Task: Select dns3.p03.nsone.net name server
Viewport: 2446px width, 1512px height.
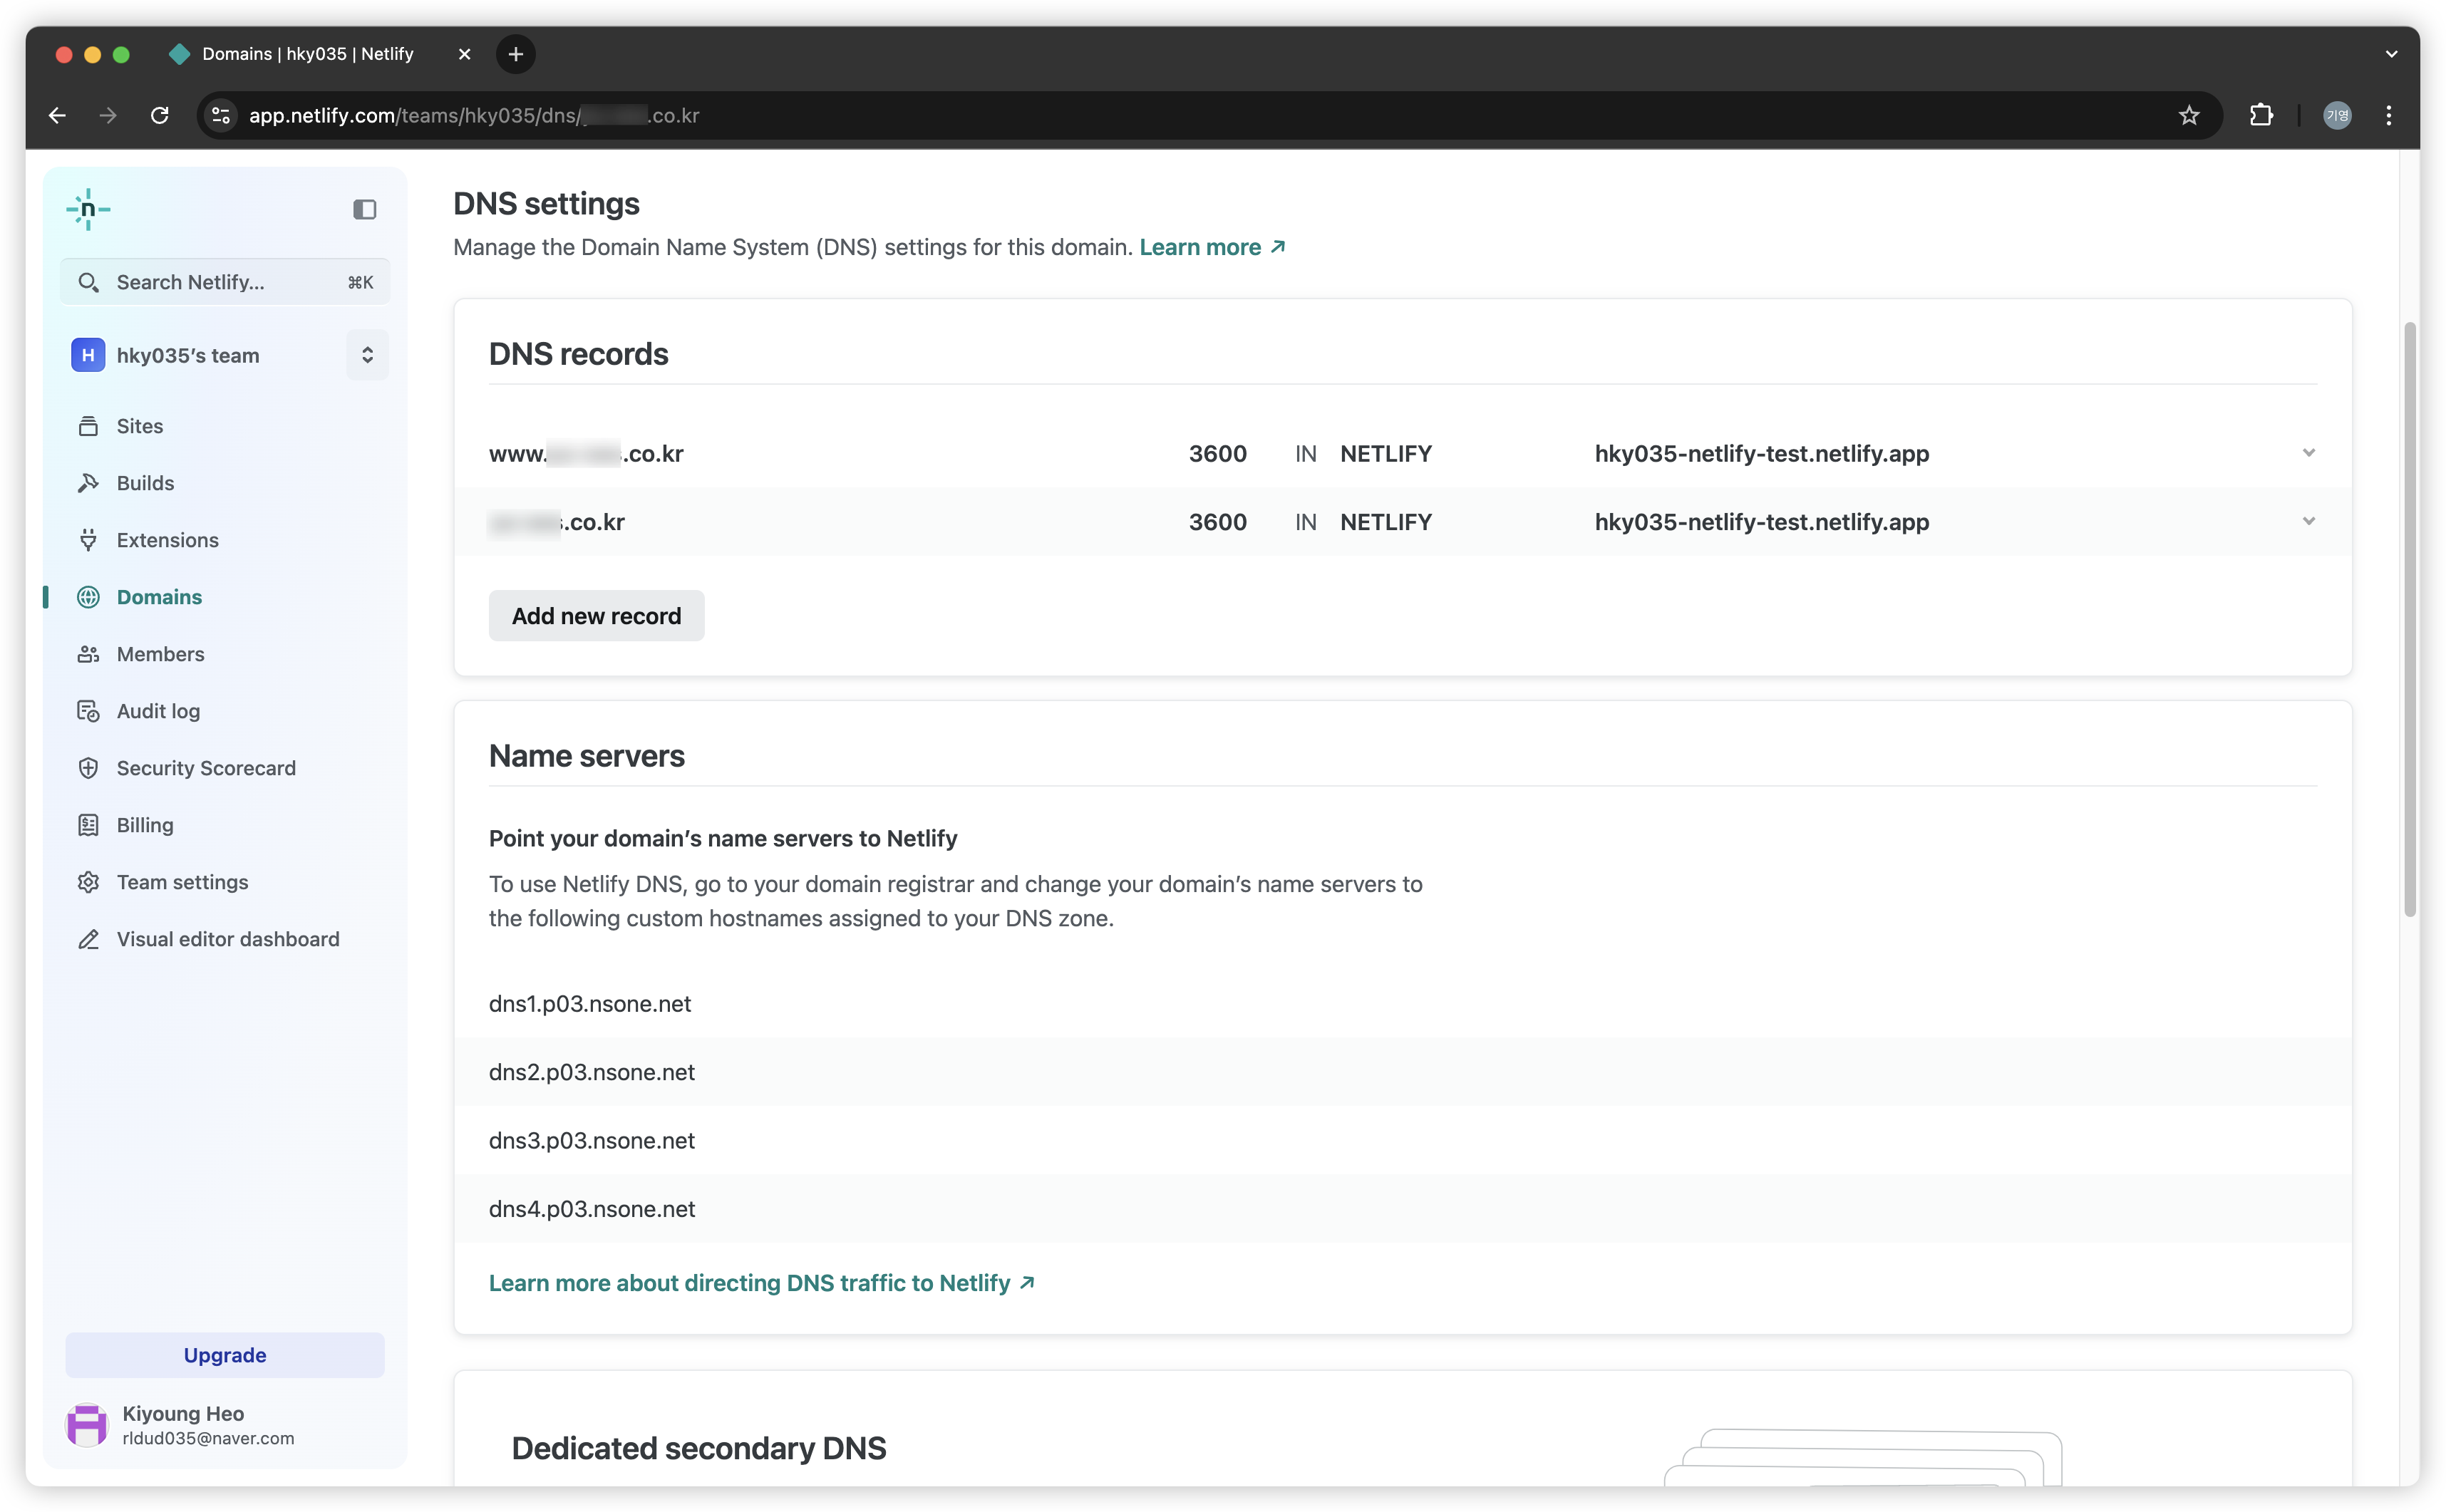Action: 592,1141
